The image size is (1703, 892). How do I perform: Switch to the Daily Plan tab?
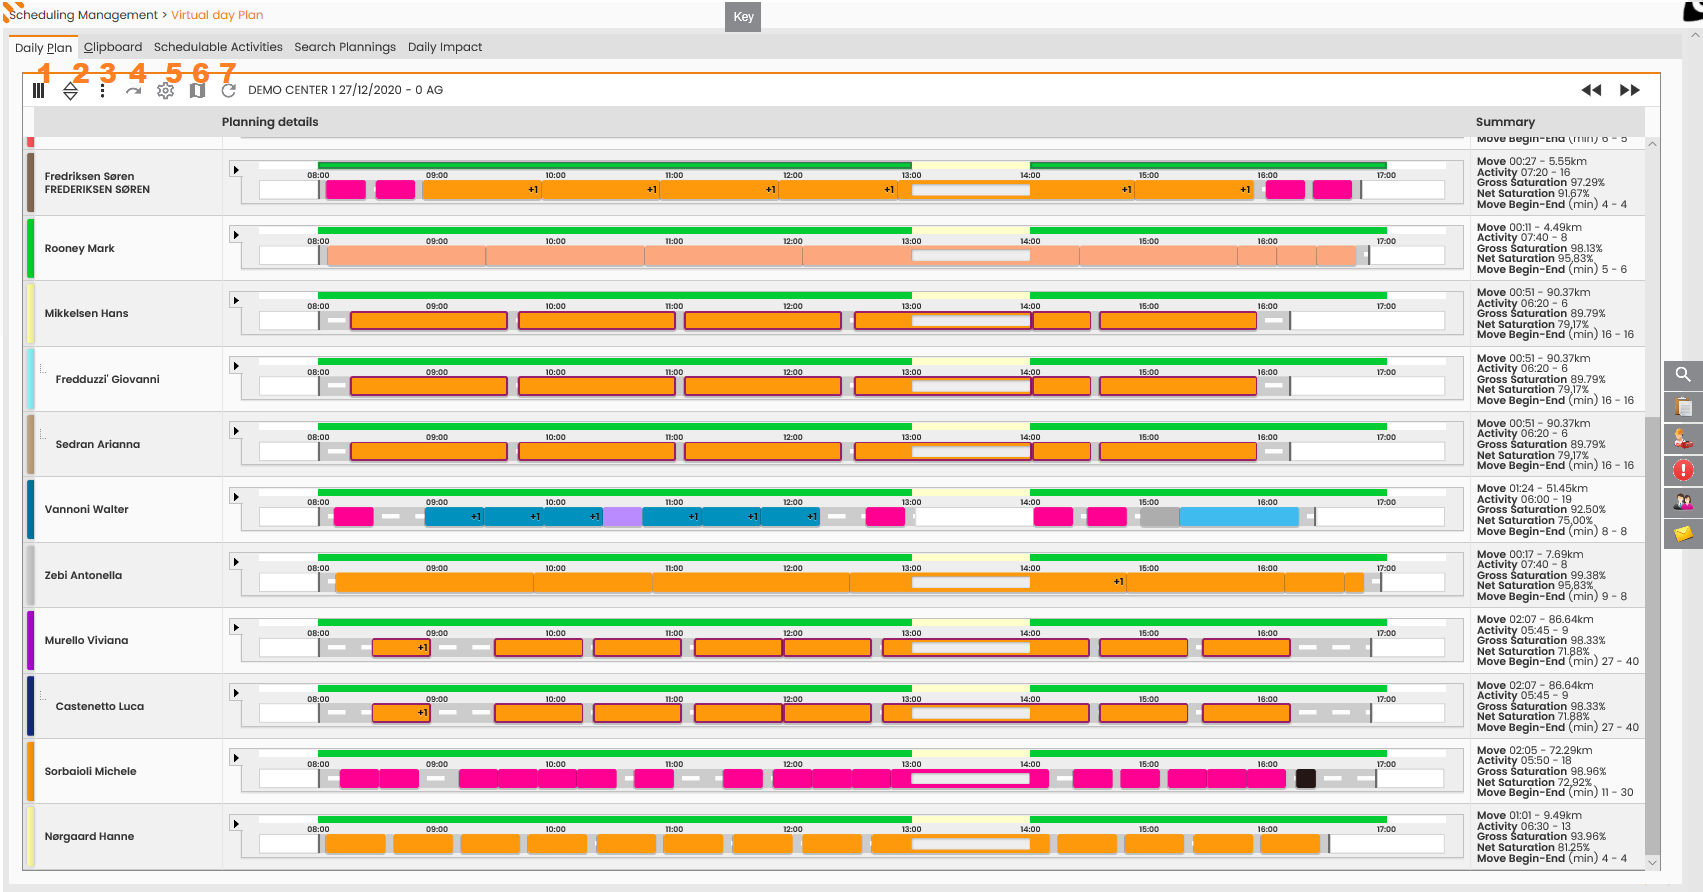(x=43, y=47)
